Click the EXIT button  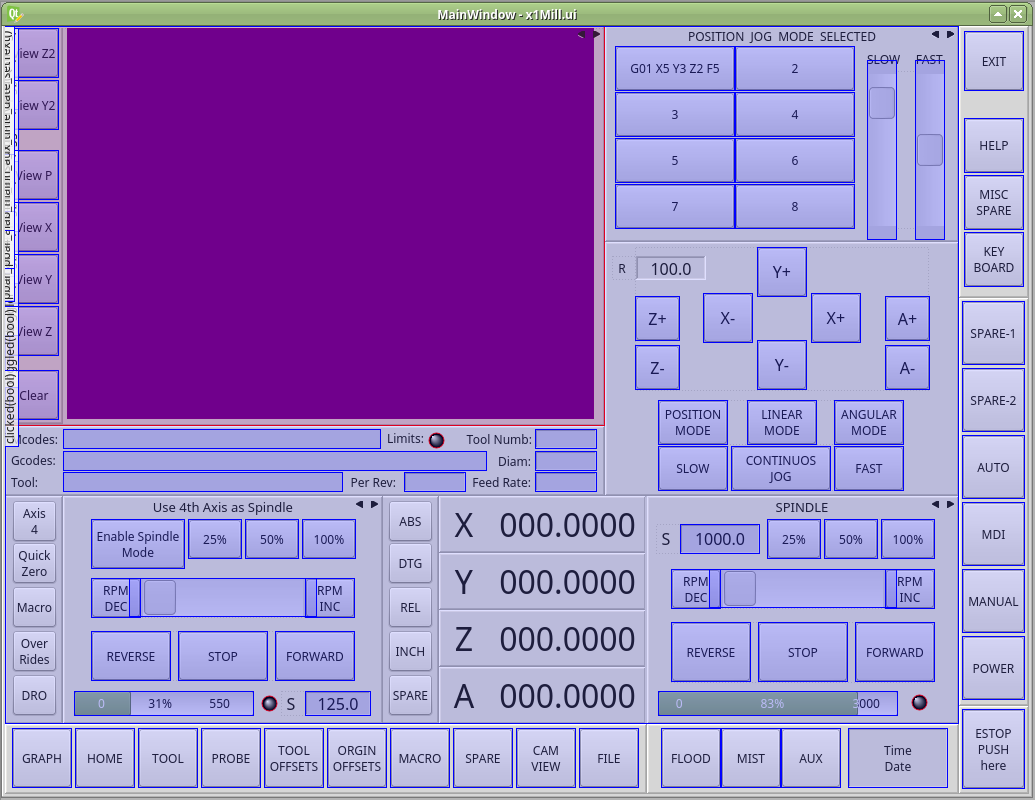pyautogui.click(x=993, y=61)
